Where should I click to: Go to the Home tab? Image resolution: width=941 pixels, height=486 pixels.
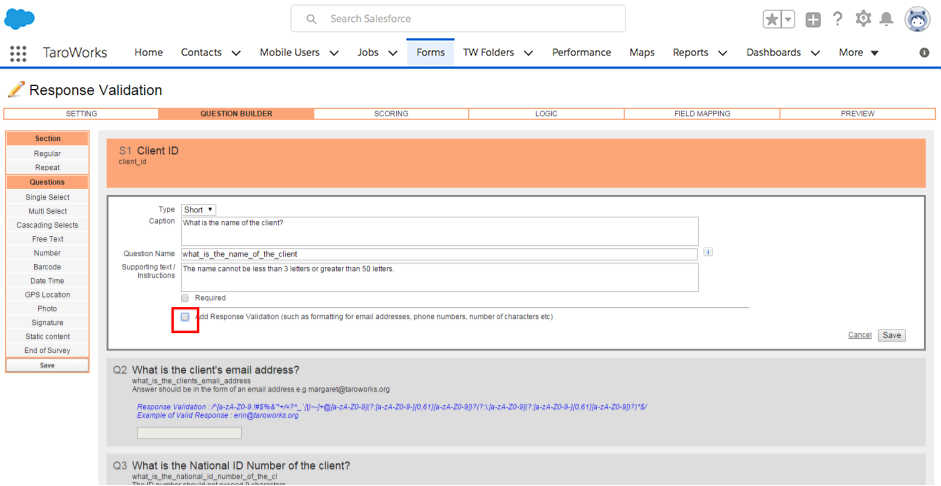click(x=148, y=52)
